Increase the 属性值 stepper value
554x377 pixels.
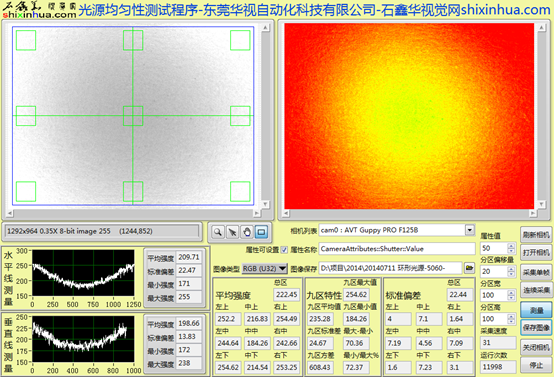[x=511, y=246]
